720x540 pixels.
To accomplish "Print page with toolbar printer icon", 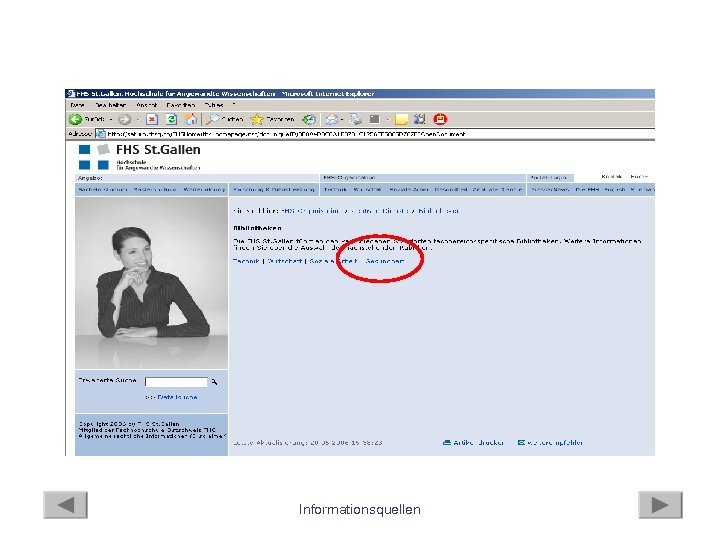I will coord(355,119).
